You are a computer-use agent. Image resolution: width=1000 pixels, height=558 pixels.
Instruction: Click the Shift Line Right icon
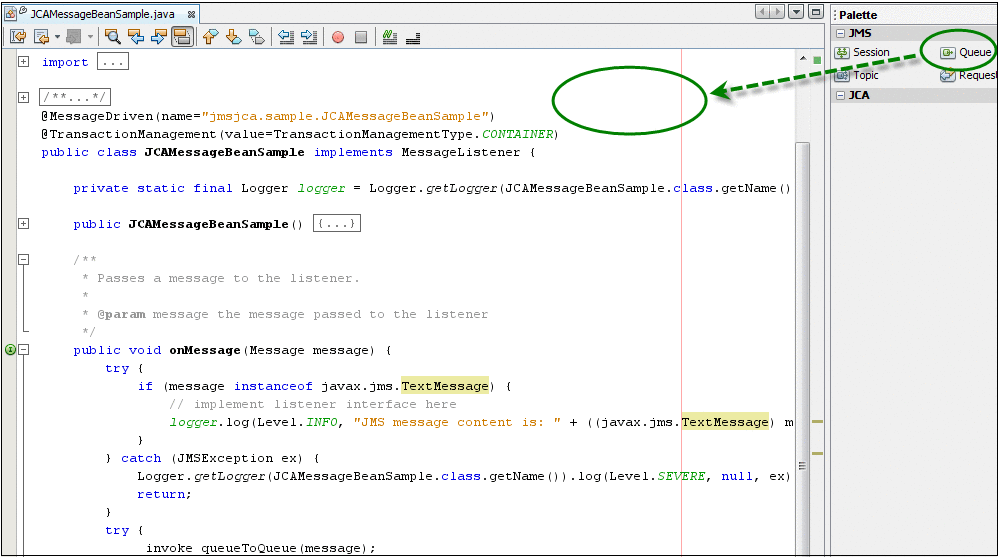[x=309, y=37]
